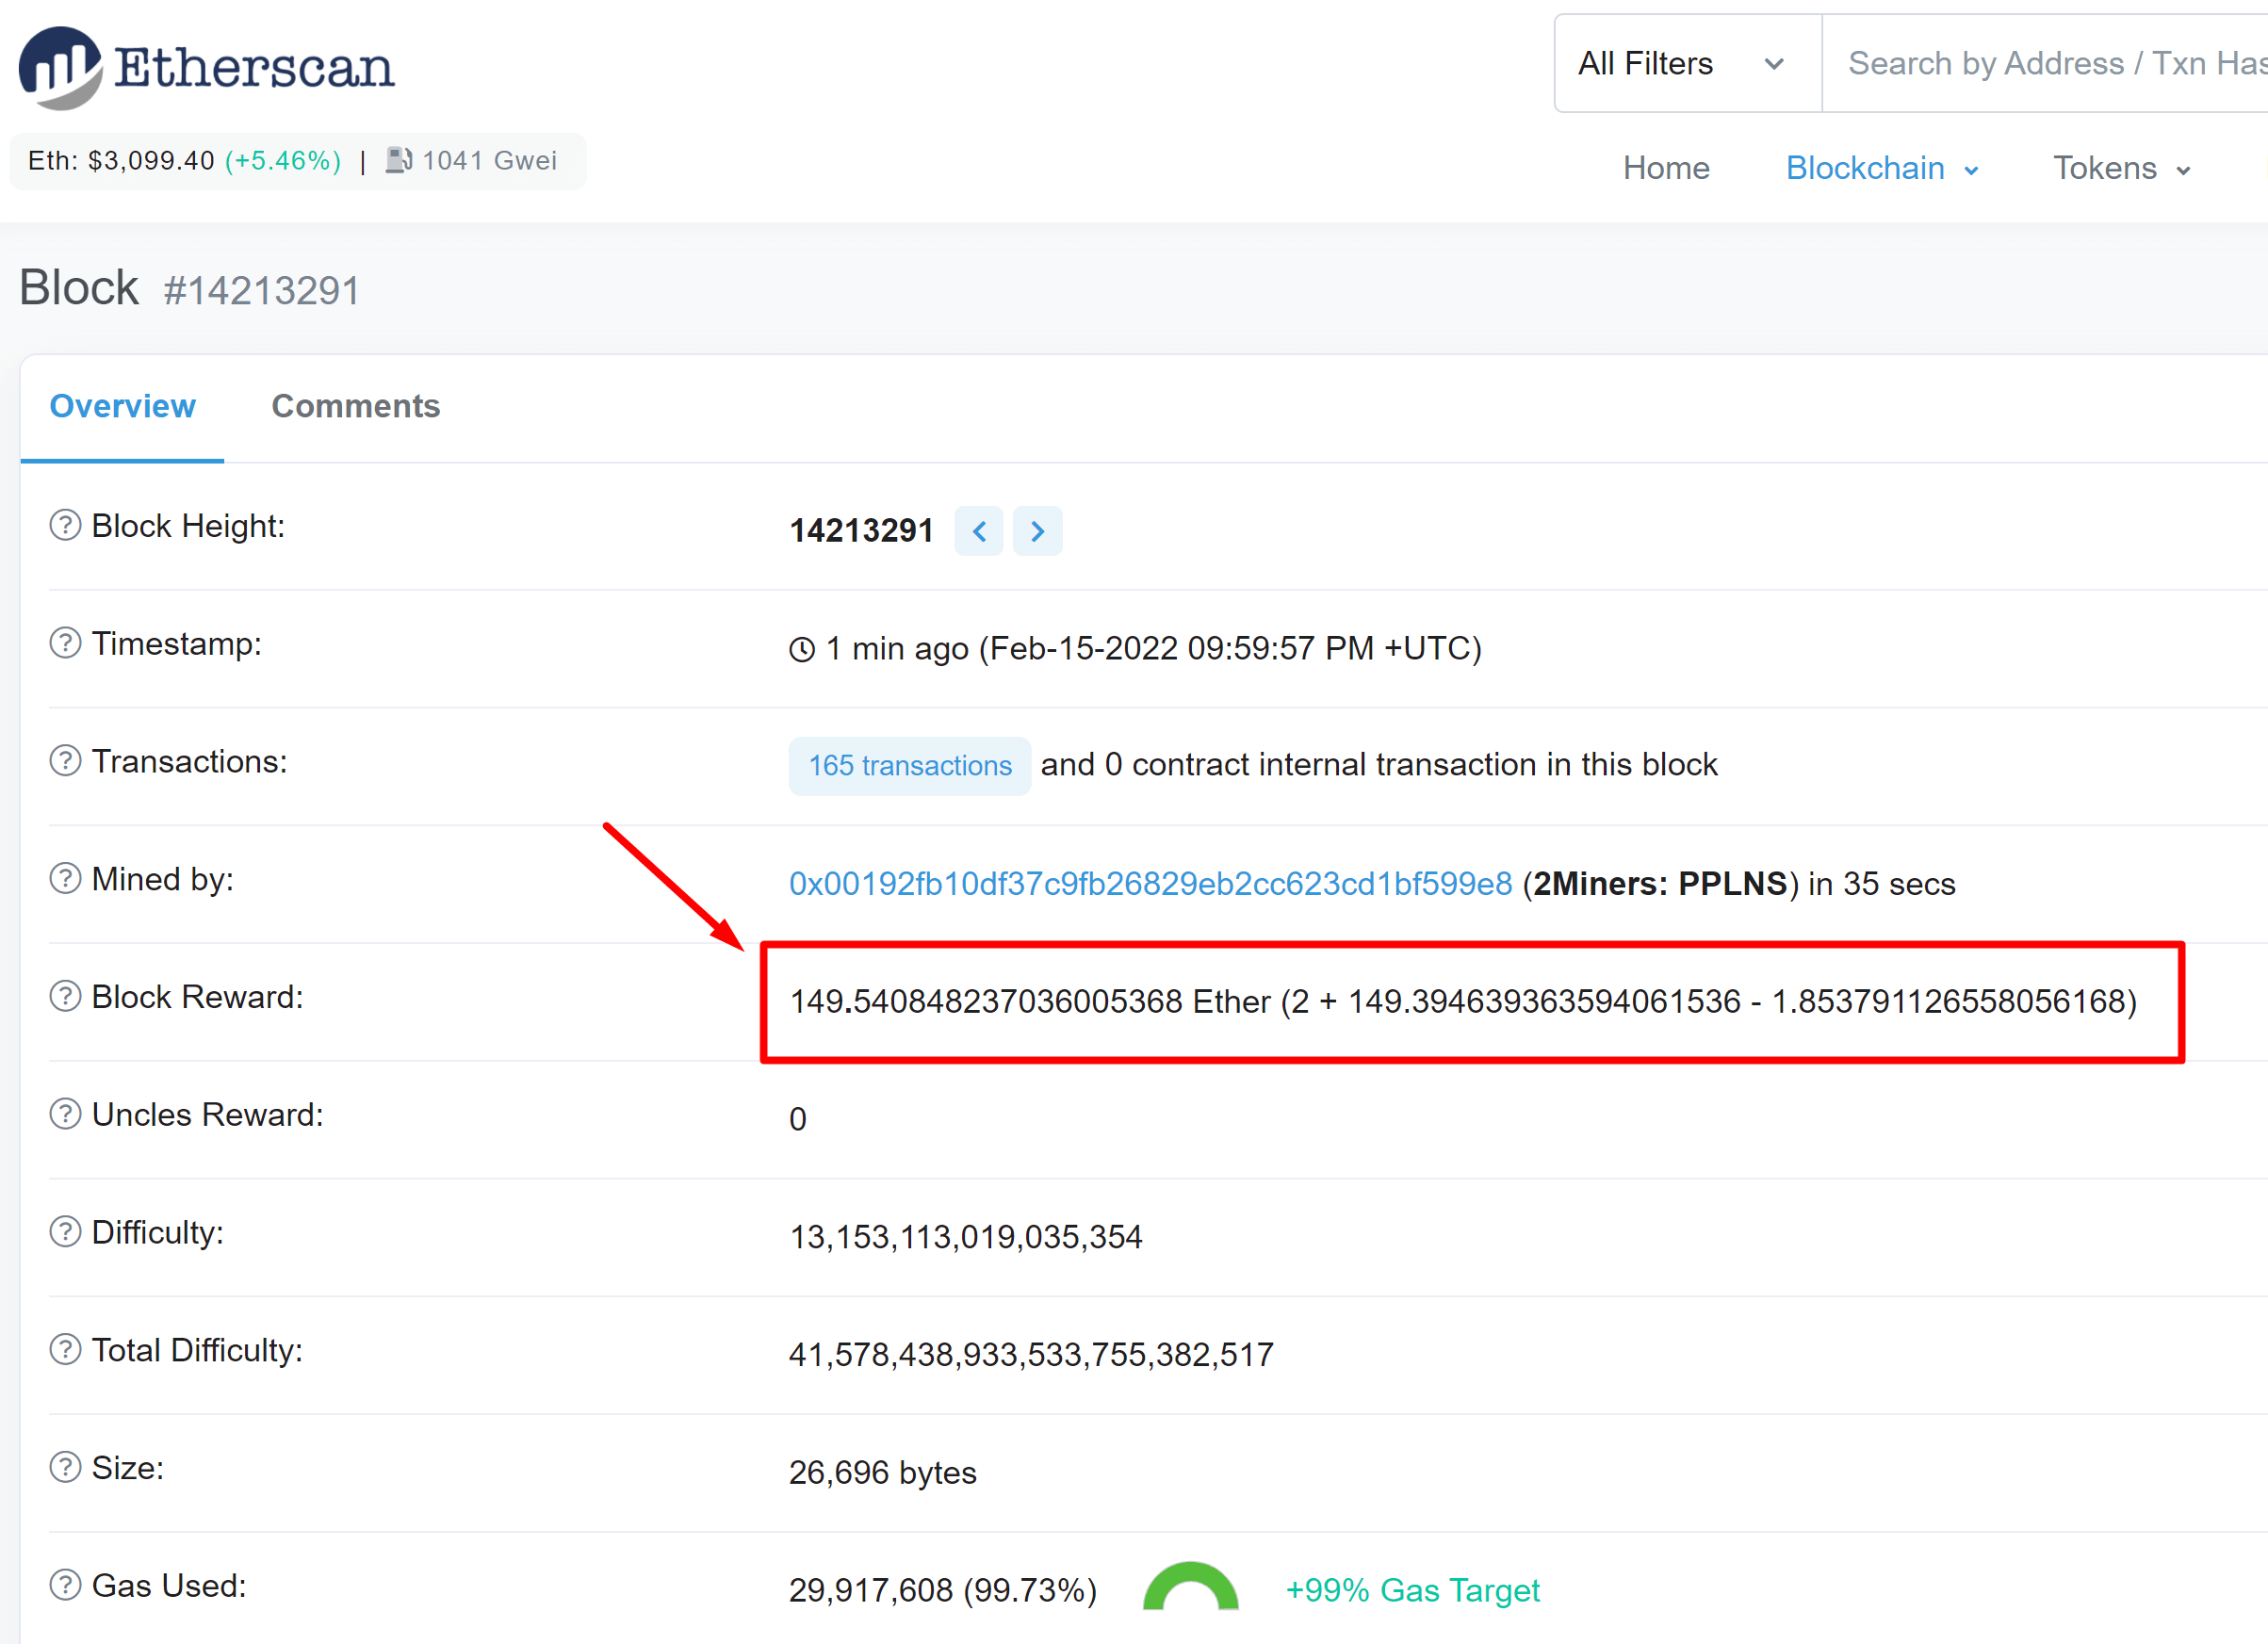
Task: Click help icon beside Block Reward
Action: point(65,996)
